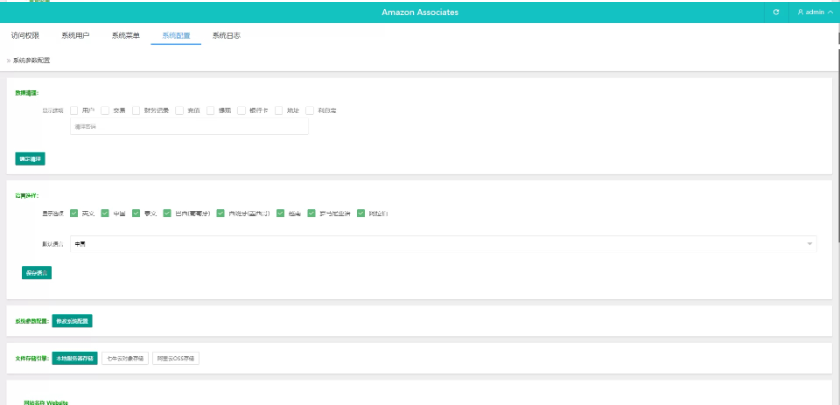840x405 pixels.
Task: Click the Amazon Associates header title
Action: [420, 12]
